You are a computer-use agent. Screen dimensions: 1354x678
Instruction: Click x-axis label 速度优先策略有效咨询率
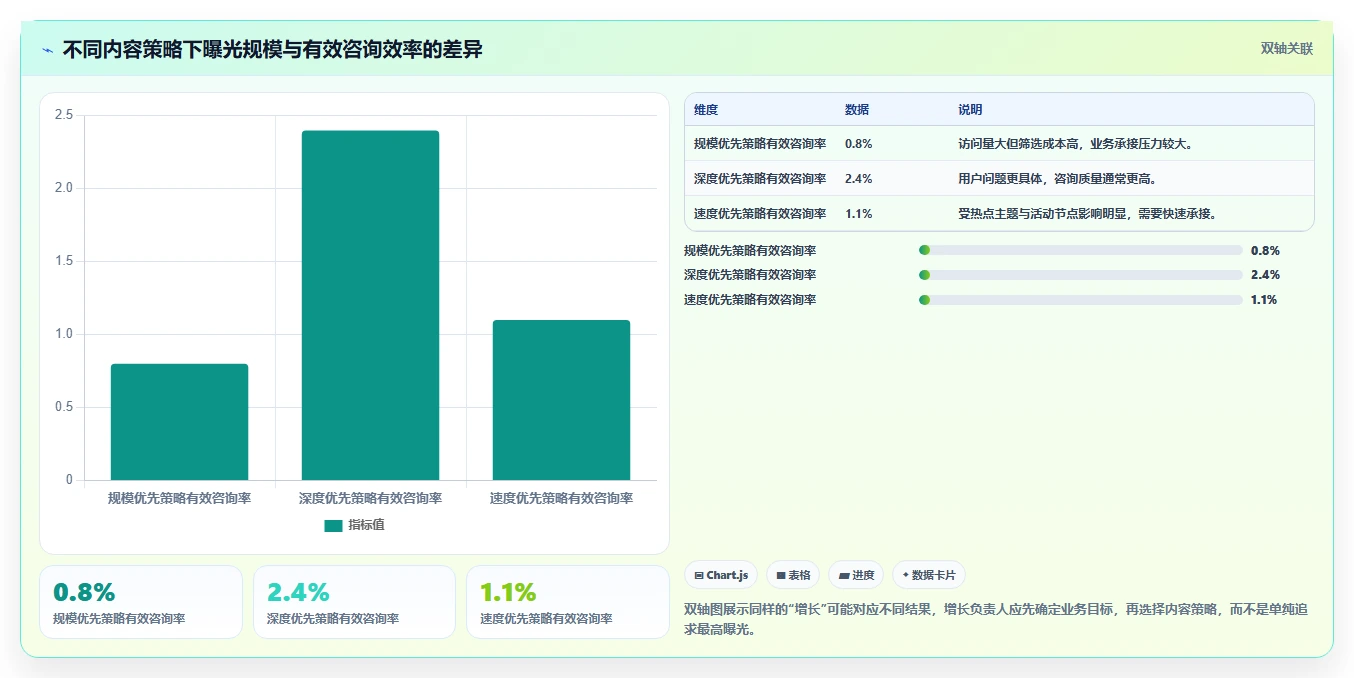(x=561, y=498)
